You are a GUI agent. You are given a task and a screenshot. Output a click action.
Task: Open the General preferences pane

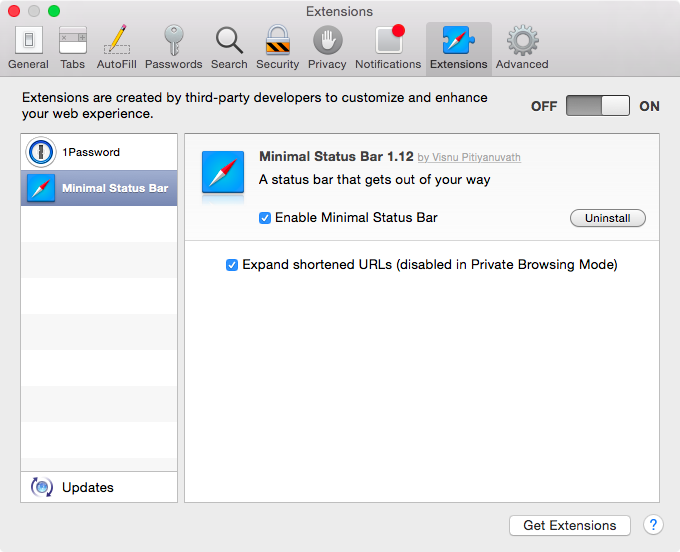click(29, 48)
